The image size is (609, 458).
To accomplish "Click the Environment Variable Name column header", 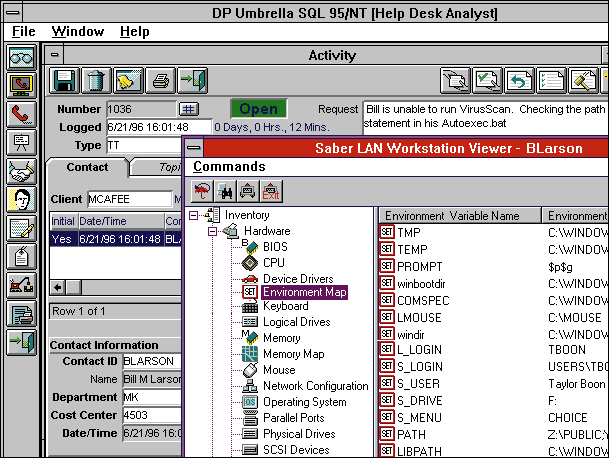I will pyautogui.click(x=460, y=216).
